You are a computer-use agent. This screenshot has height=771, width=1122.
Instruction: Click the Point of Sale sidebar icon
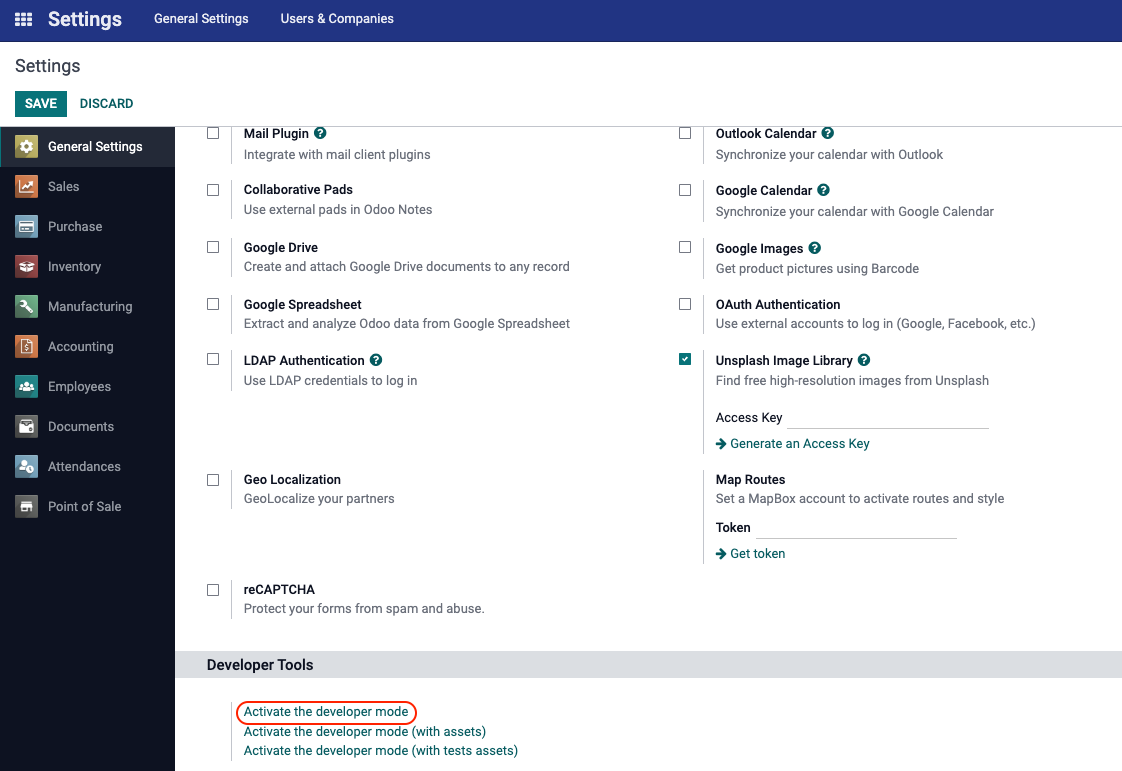[x=27, y=506]
